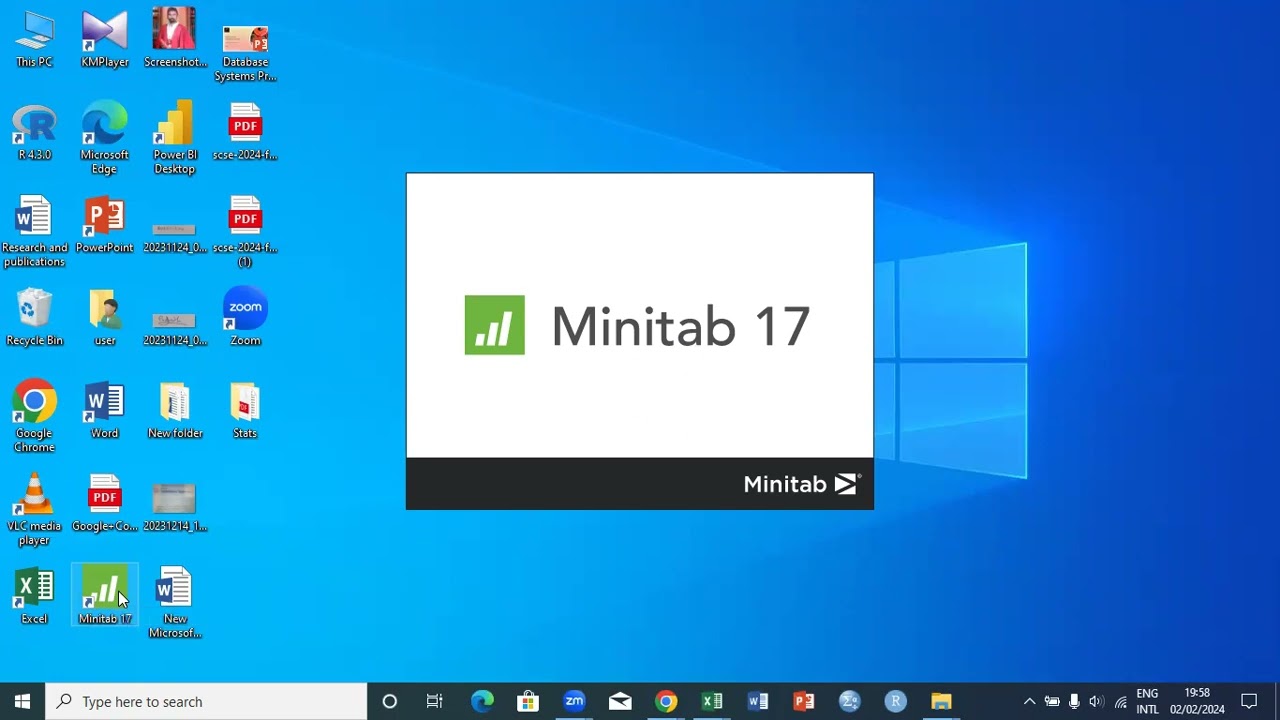The image size is (1280, 720).
Task: Select the New Microsof... Word document
Action: tap(175, 603)
